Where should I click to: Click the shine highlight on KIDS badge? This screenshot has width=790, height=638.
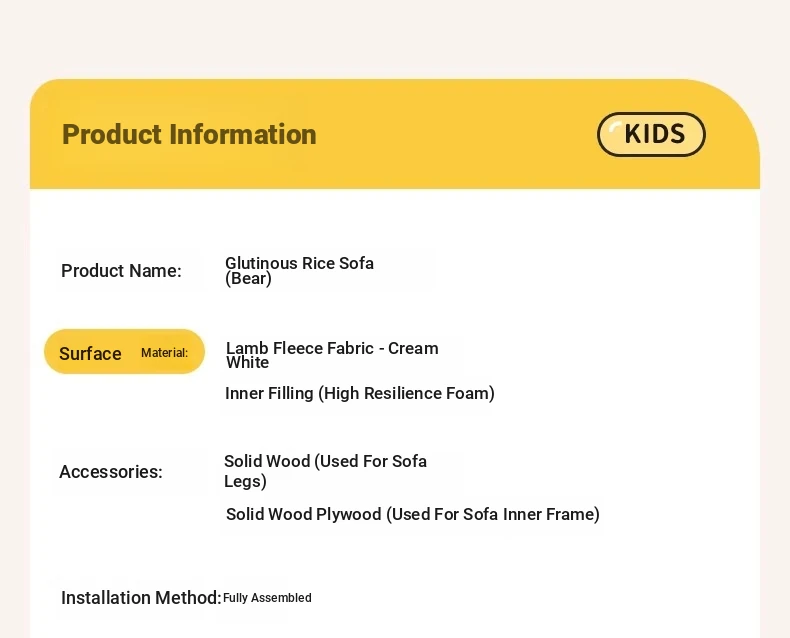[x=614, y=128]
